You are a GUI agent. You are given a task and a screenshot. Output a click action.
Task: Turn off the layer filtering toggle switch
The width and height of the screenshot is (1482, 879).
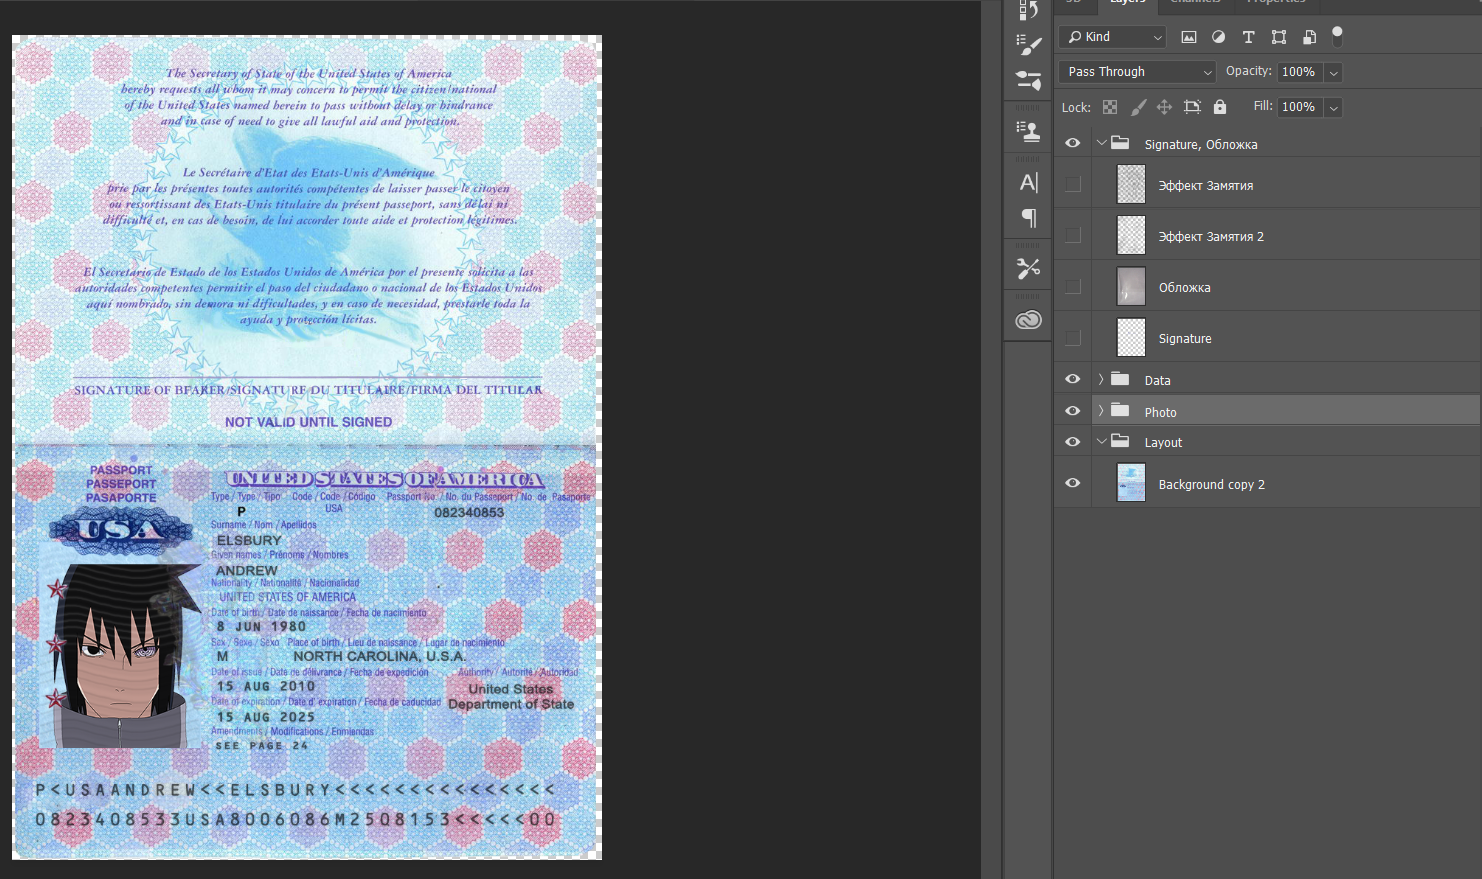(x=1337, y=36)
